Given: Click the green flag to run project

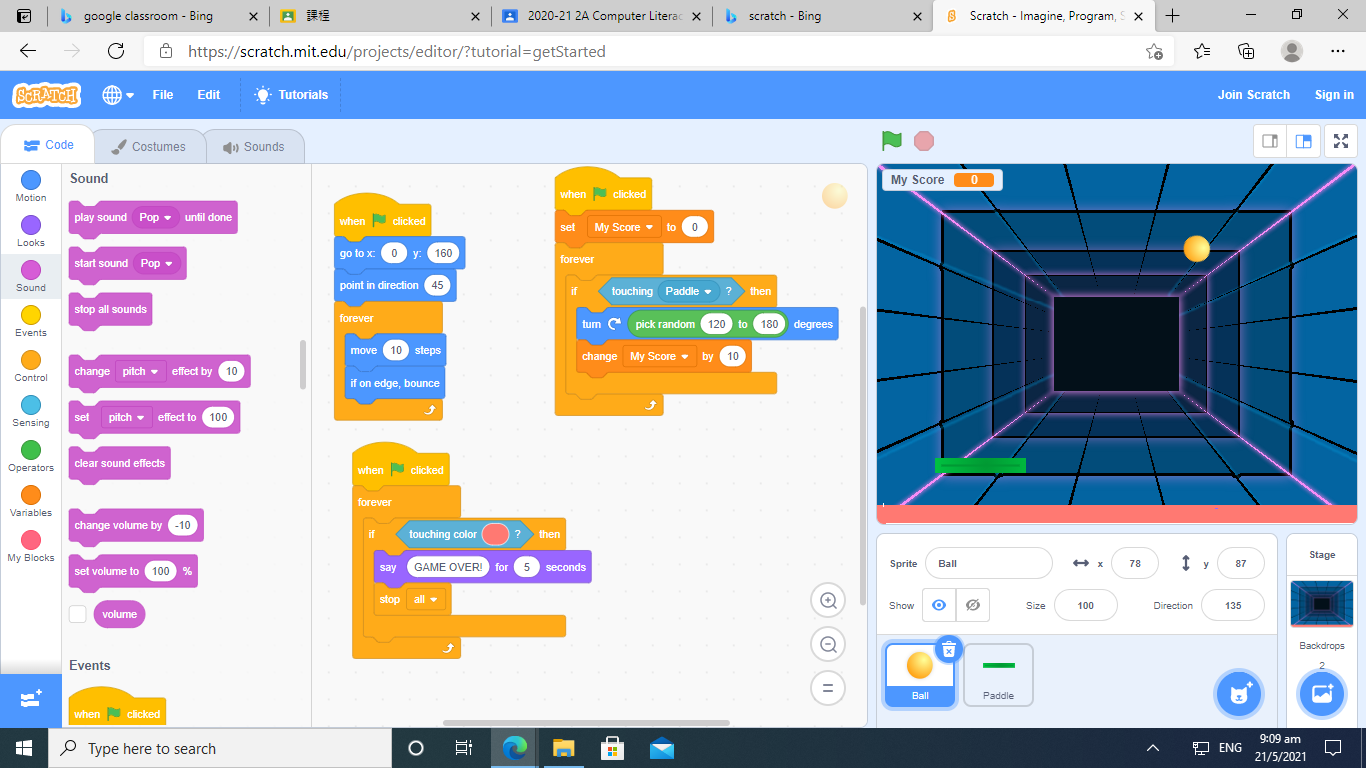Looking at the screenshot, I should click(x=891, y=141).
